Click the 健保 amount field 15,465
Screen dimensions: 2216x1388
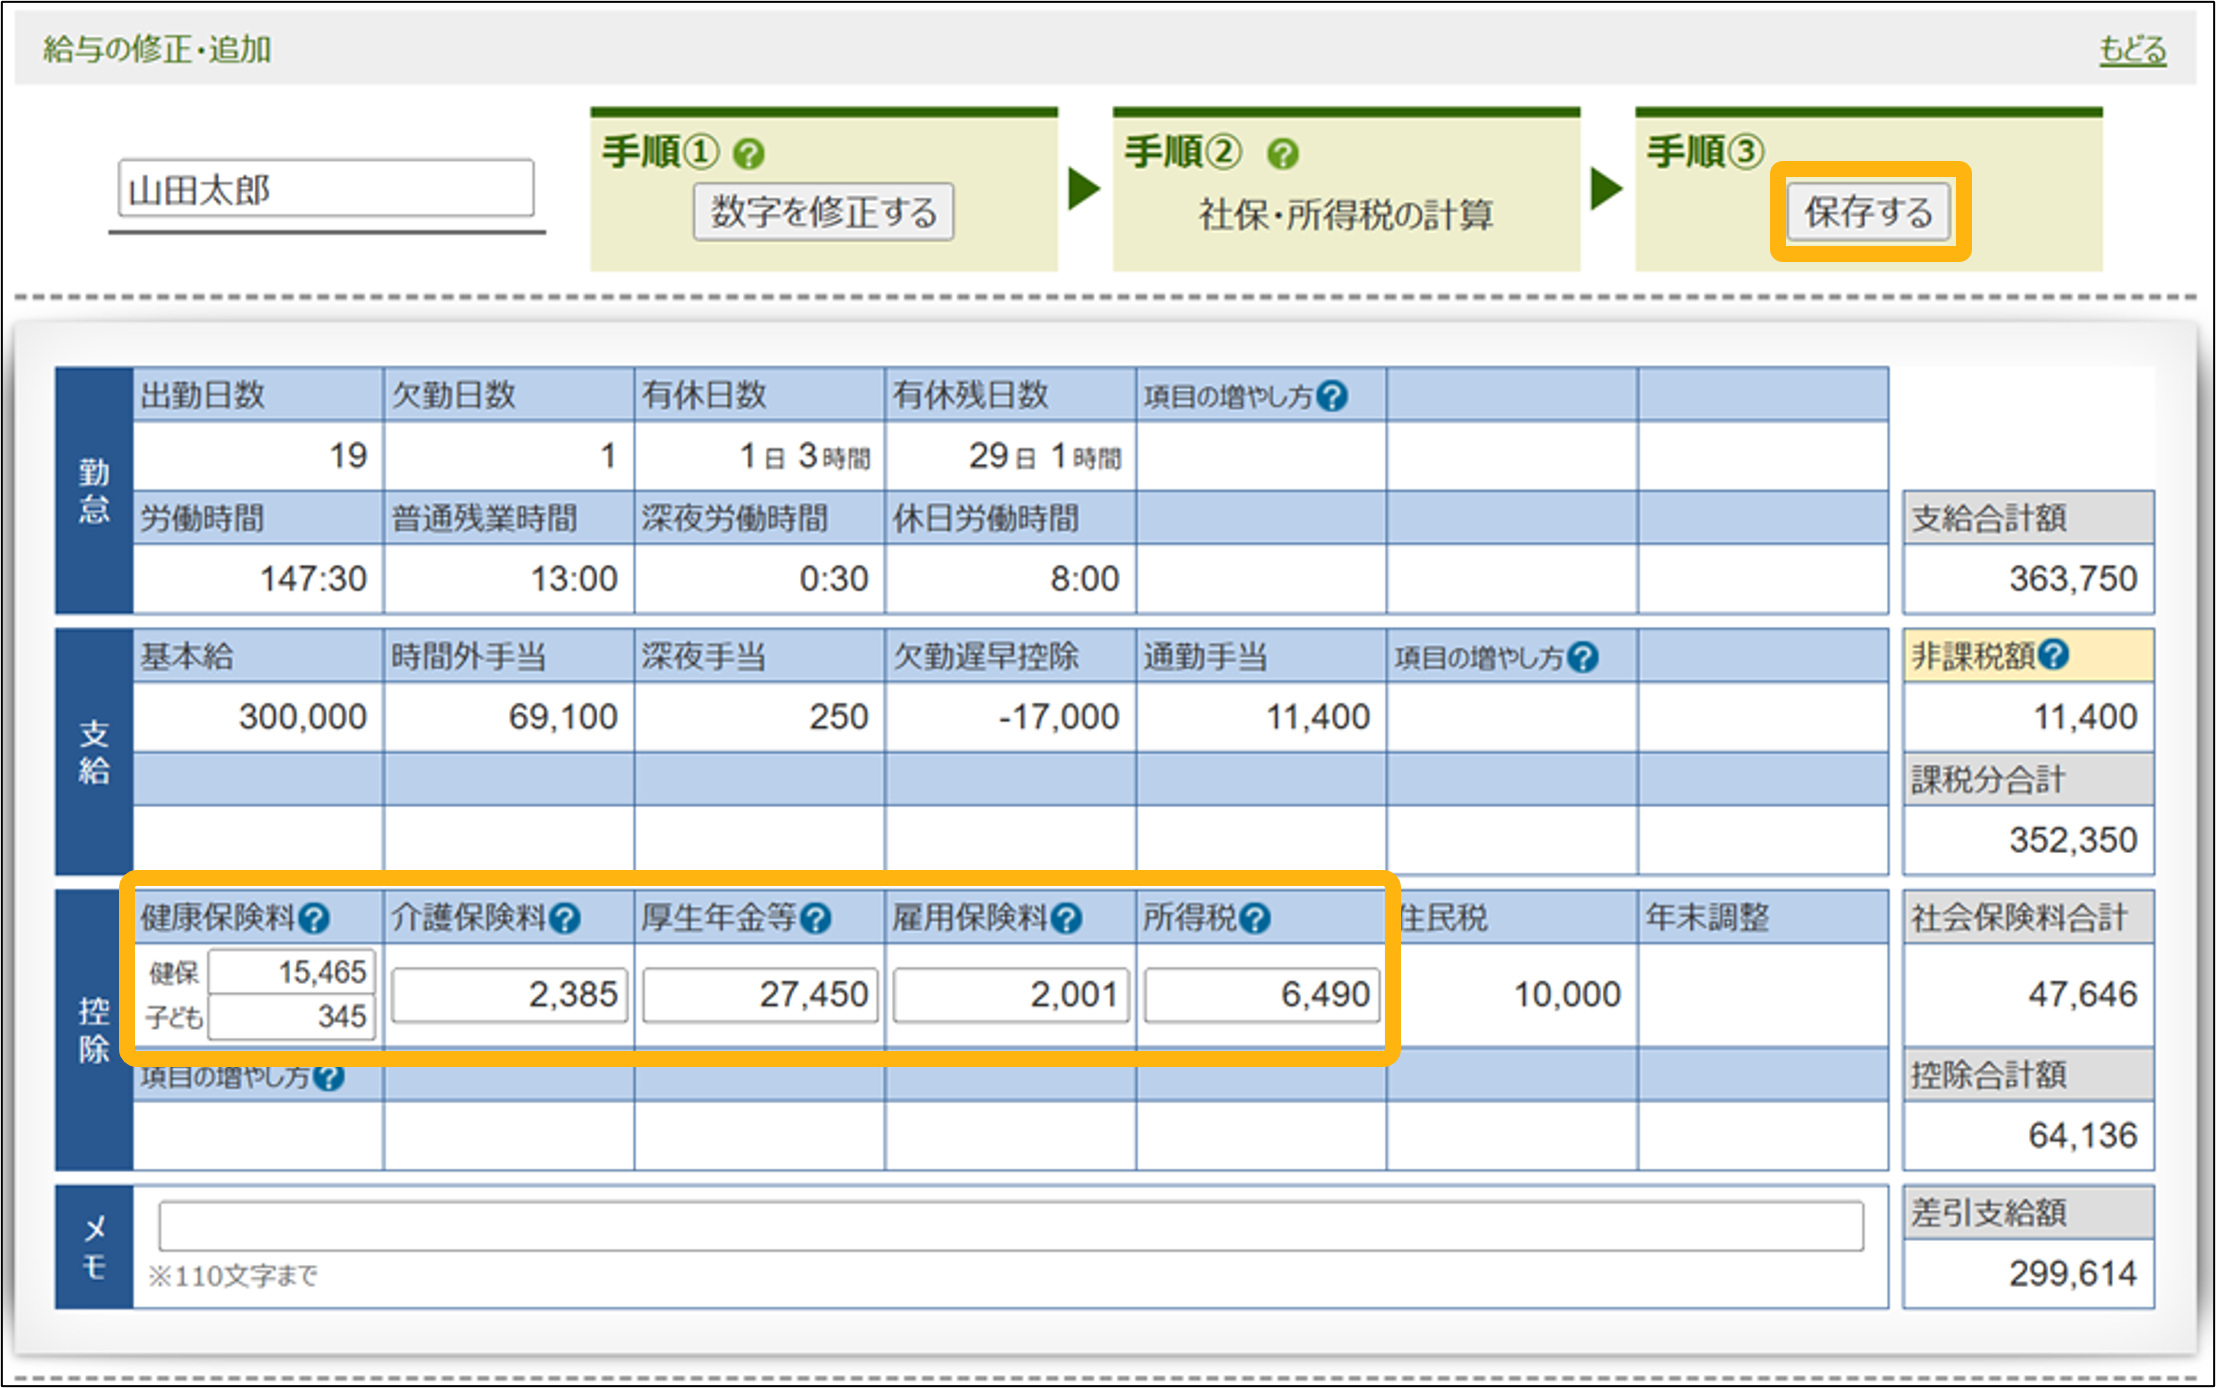point(291,971)
